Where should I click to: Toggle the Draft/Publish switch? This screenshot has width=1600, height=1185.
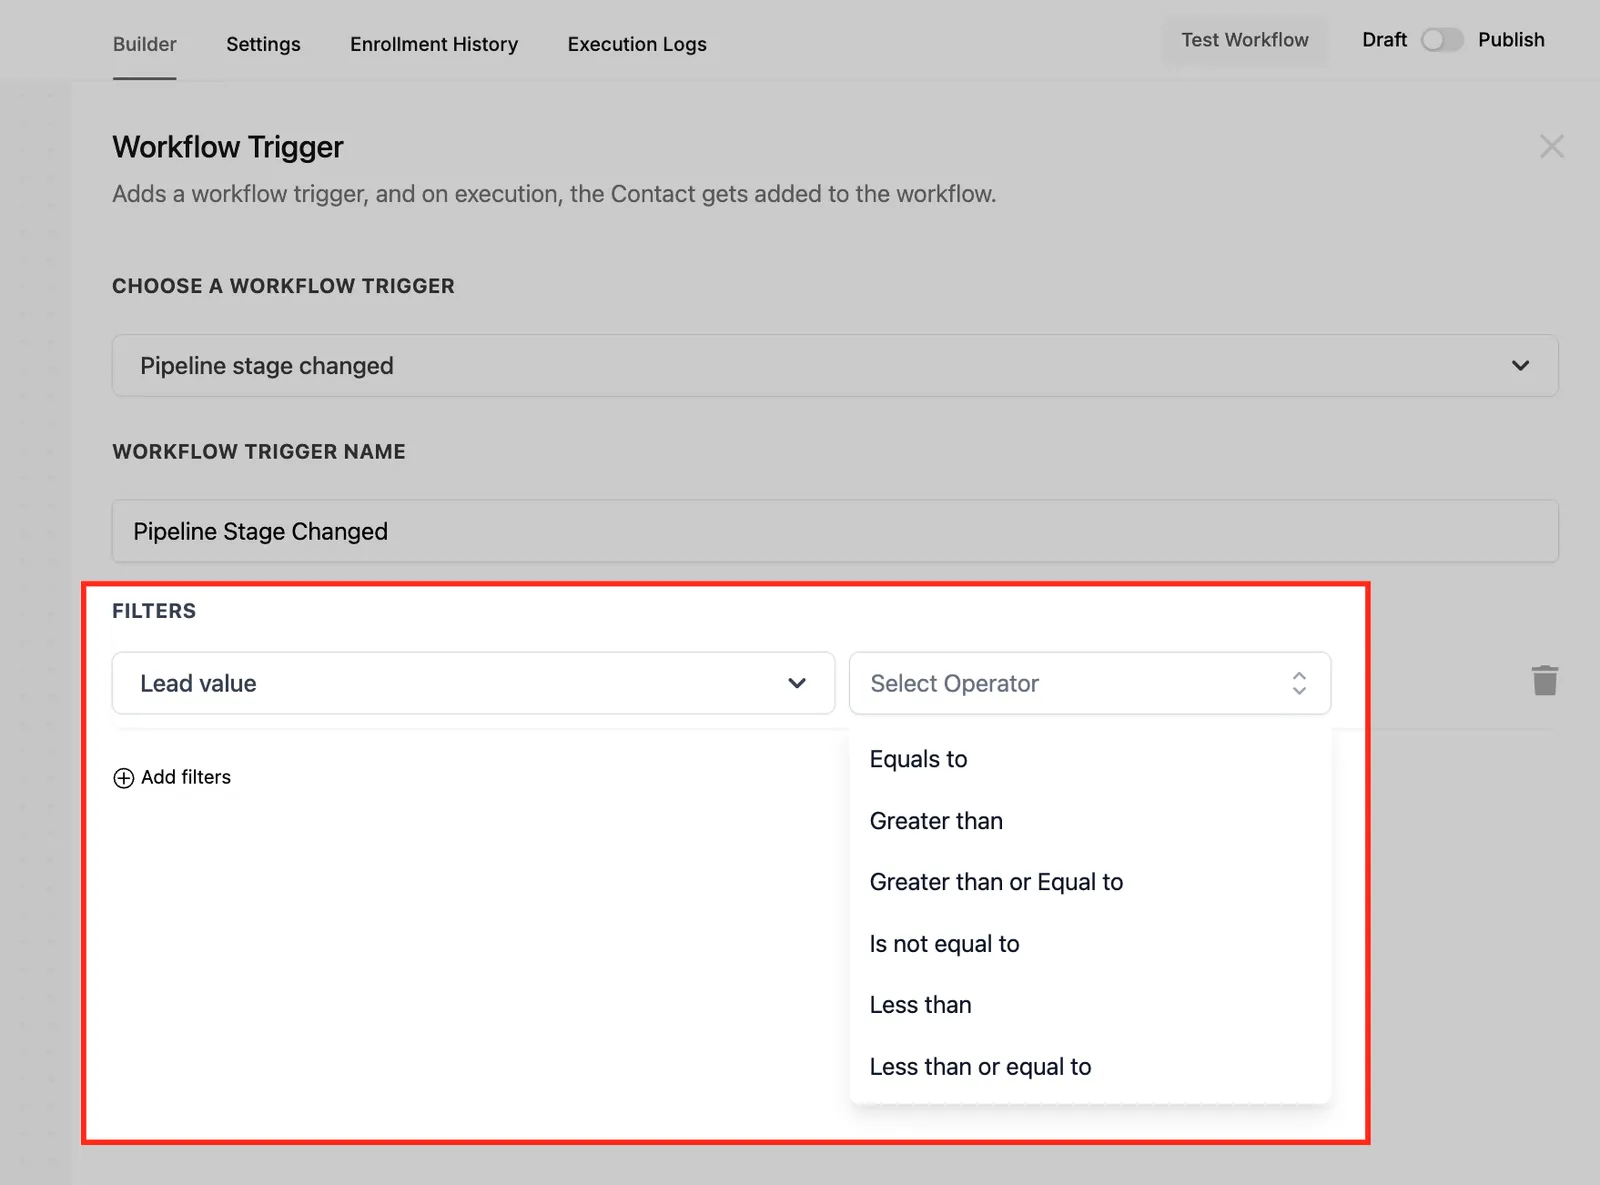point(1441,40)
